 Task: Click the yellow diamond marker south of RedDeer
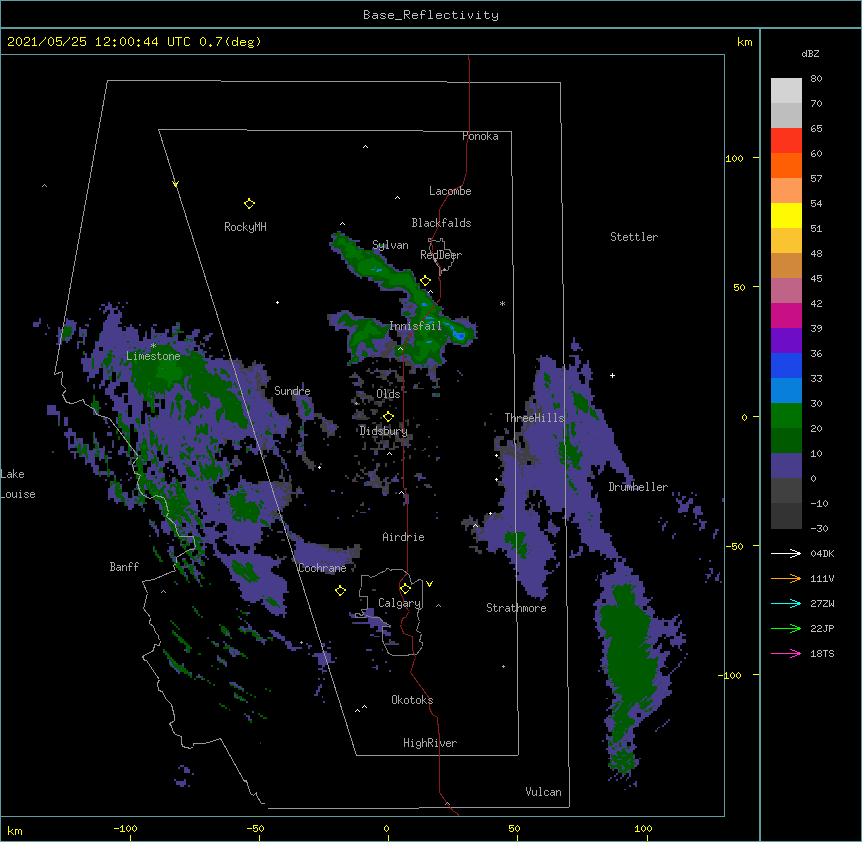coord(425,281)
